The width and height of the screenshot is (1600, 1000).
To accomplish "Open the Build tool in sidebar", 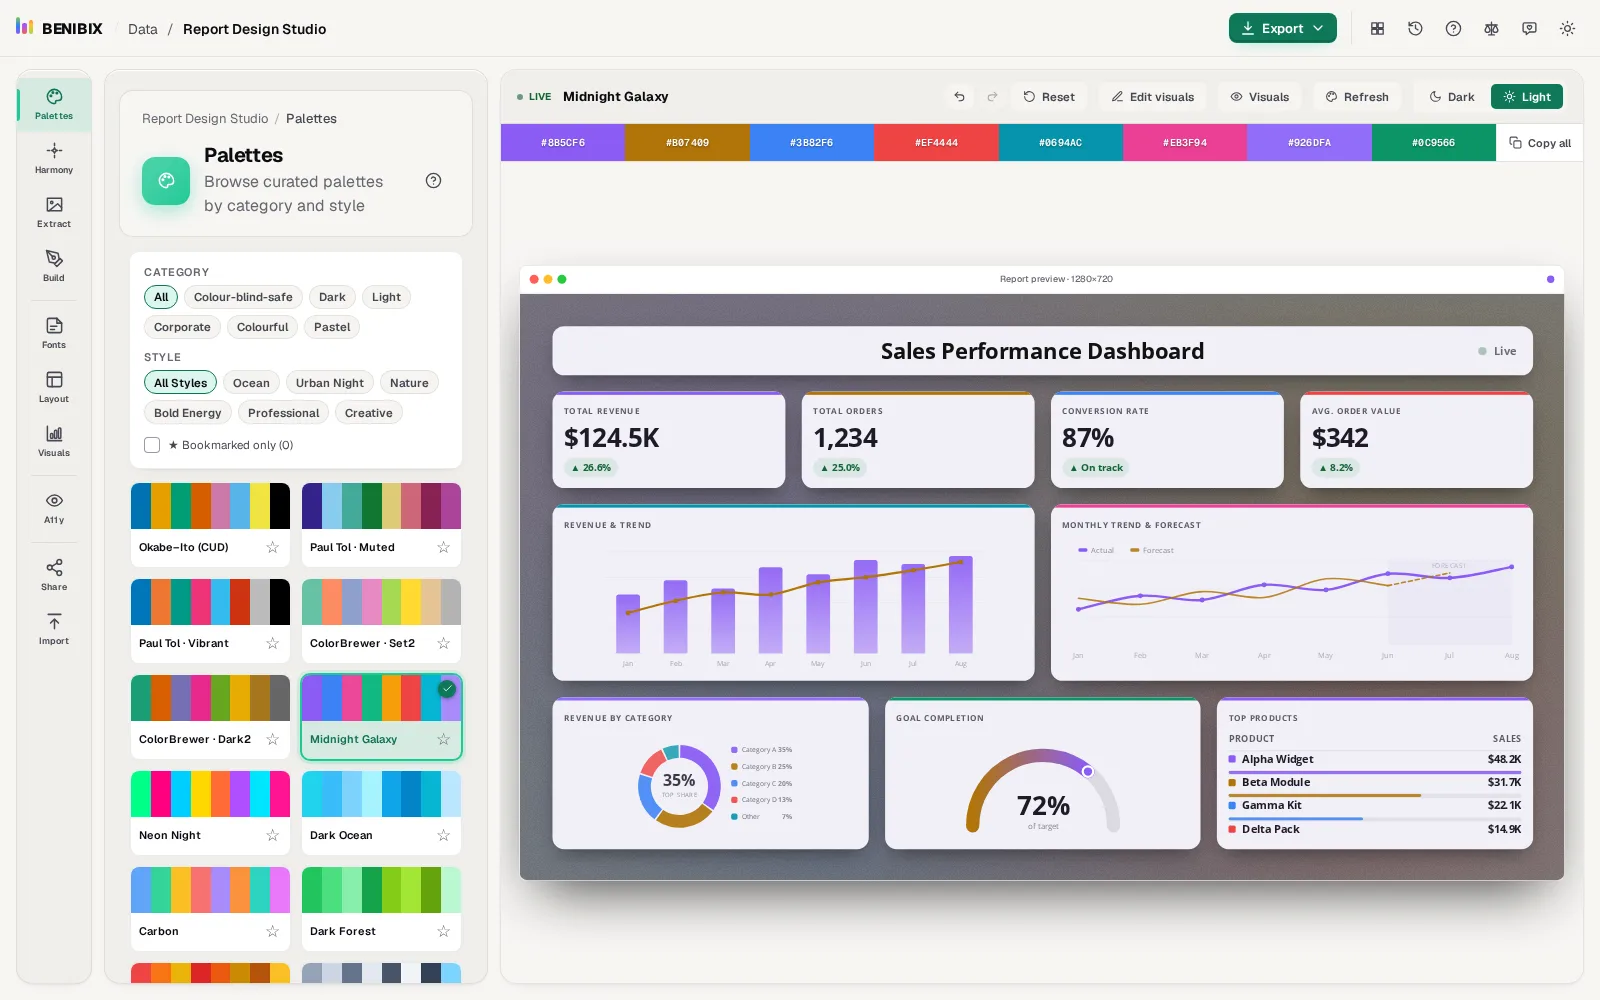I will click(x=54, y=266).
